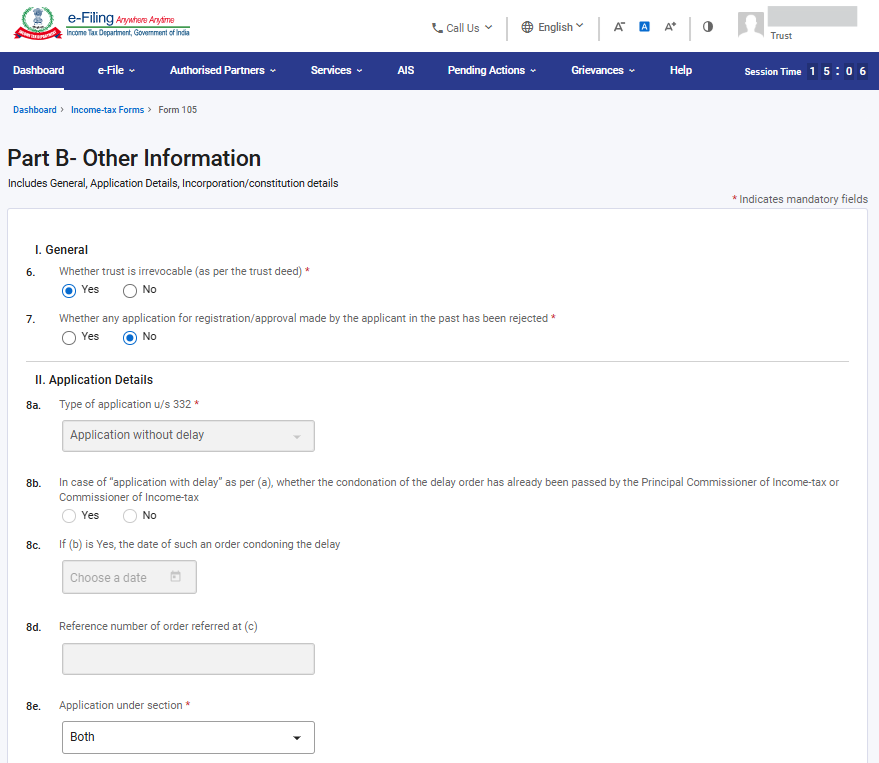Viewport: 879px width, 763px height.
Task: Click the default font size icon
Action: [x=644, y=27]
